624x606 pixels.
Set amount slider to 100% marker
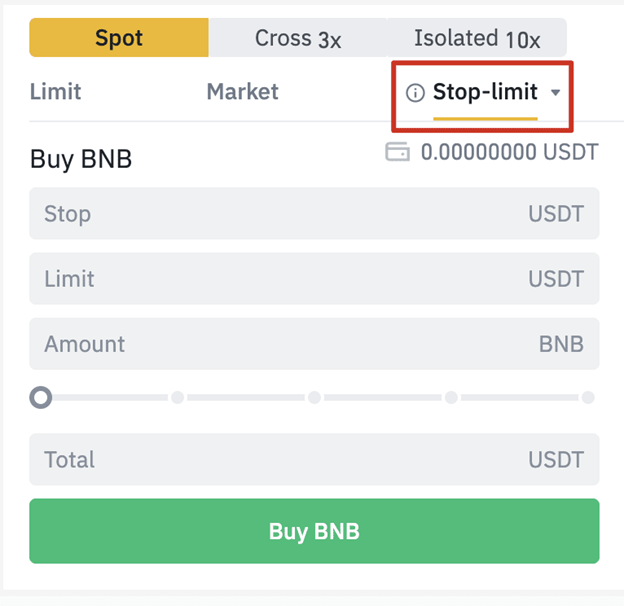[588, 397]
